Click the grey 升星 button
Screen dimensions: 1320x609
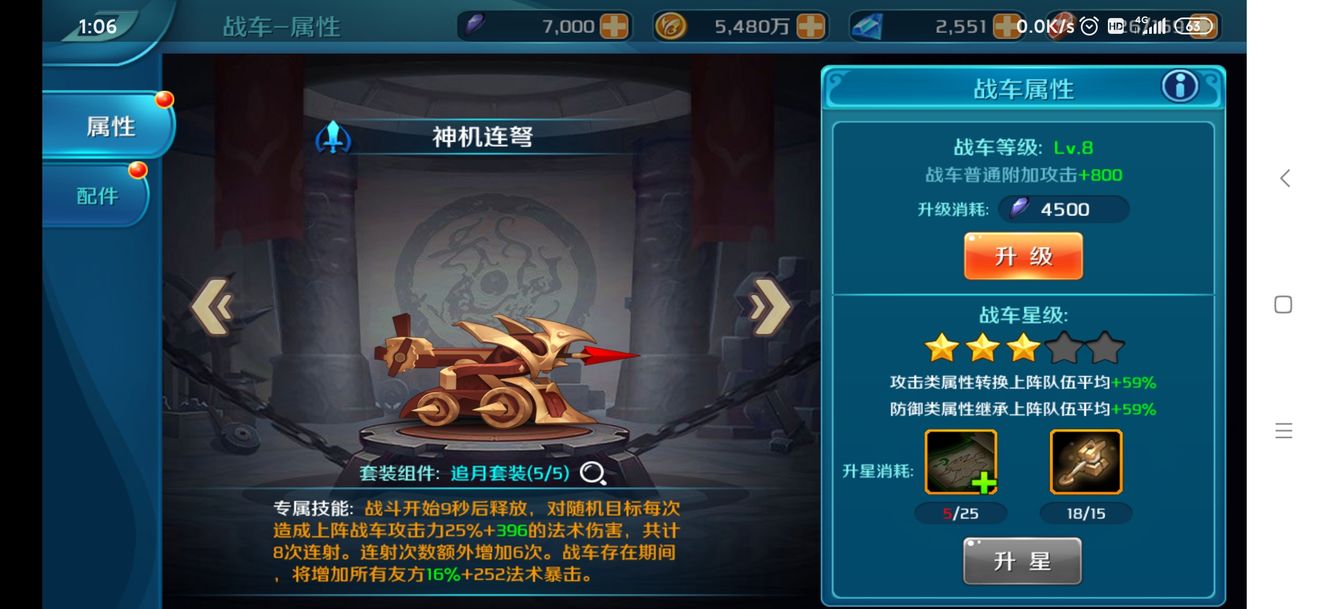[x=1022, y=561]
